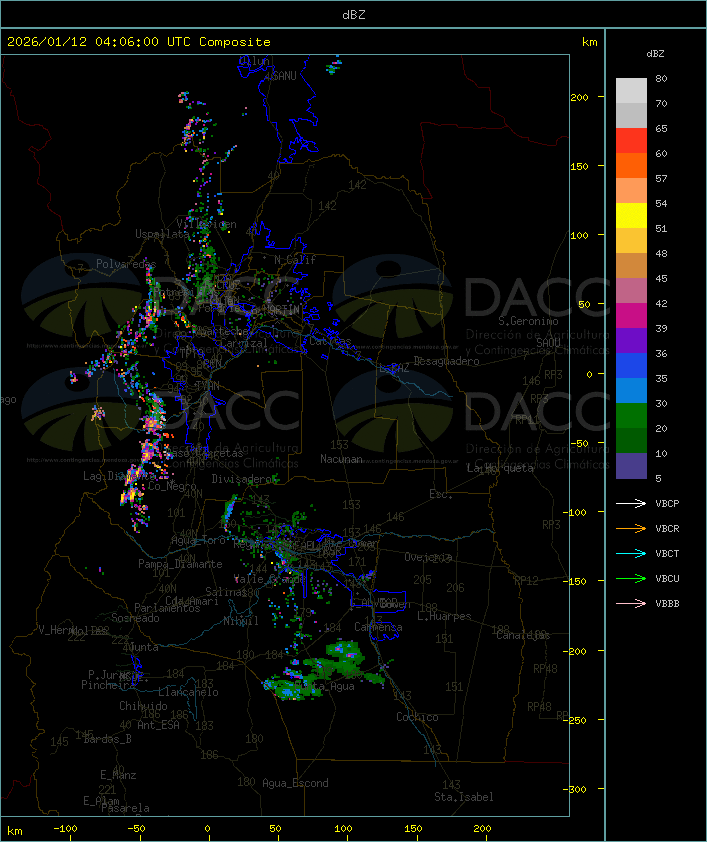This screenshot has width=707, height=842.
Task: Click the Sta.Isabel map label
Action: click(x=463, y=797)
